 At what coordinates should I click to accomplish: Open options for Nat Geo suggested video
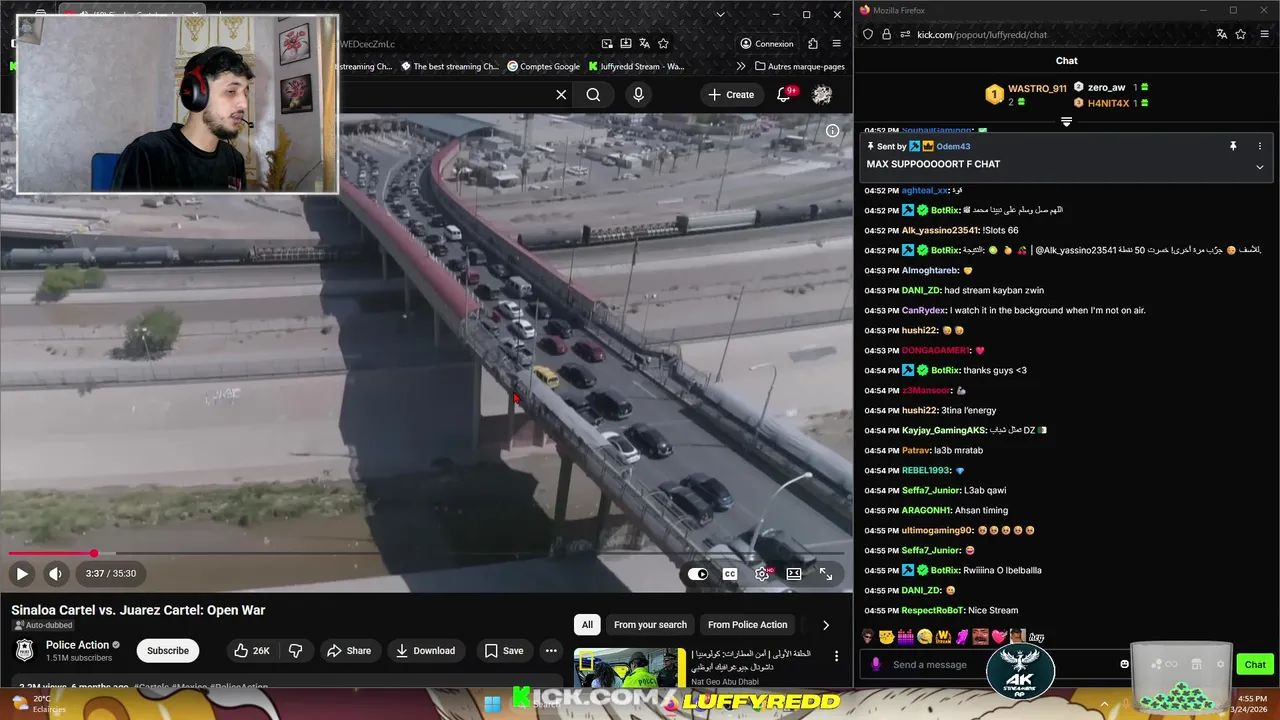click(837, 657)
